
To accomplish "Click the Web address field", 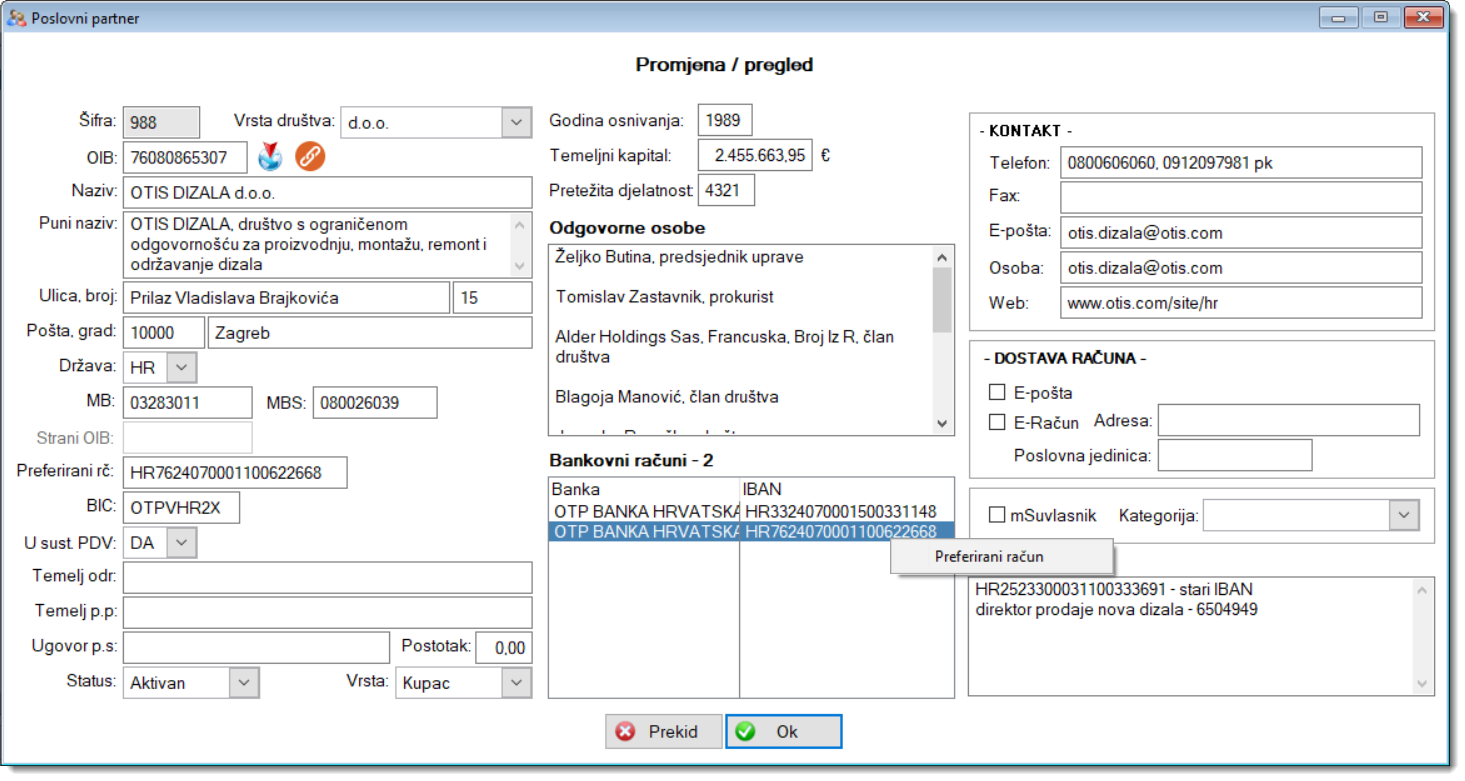I will (x=1241, y=302).
